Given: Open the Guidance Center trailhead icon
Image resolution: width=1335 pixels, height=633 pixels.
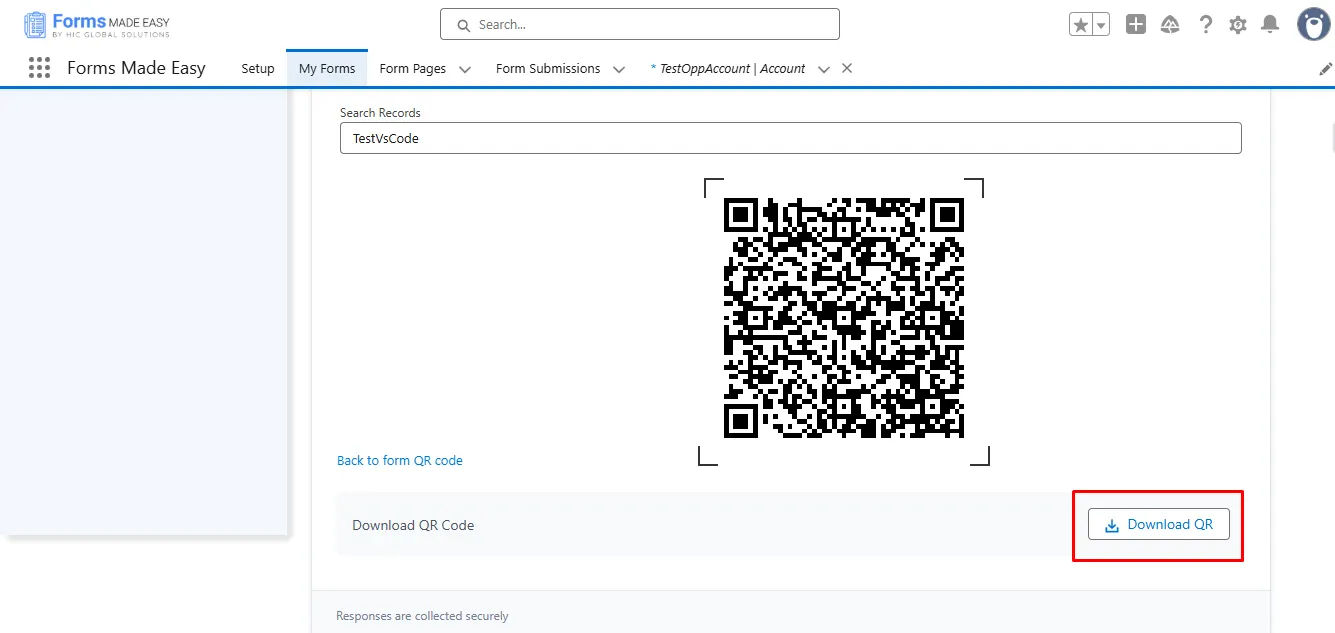Looking at the screenshot, I should (x=1170, y=25).
